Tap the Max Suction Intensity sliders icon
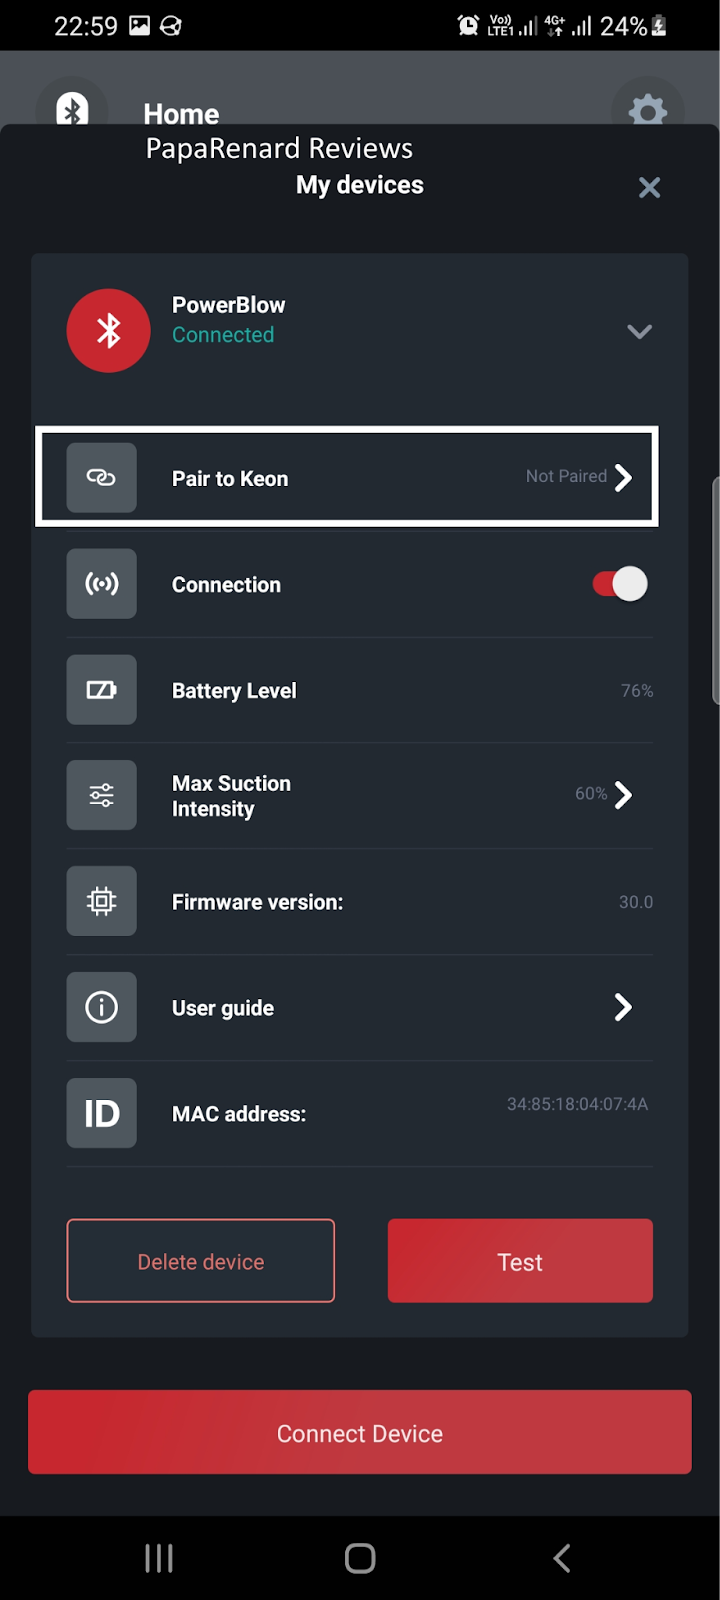 (101, 796)
